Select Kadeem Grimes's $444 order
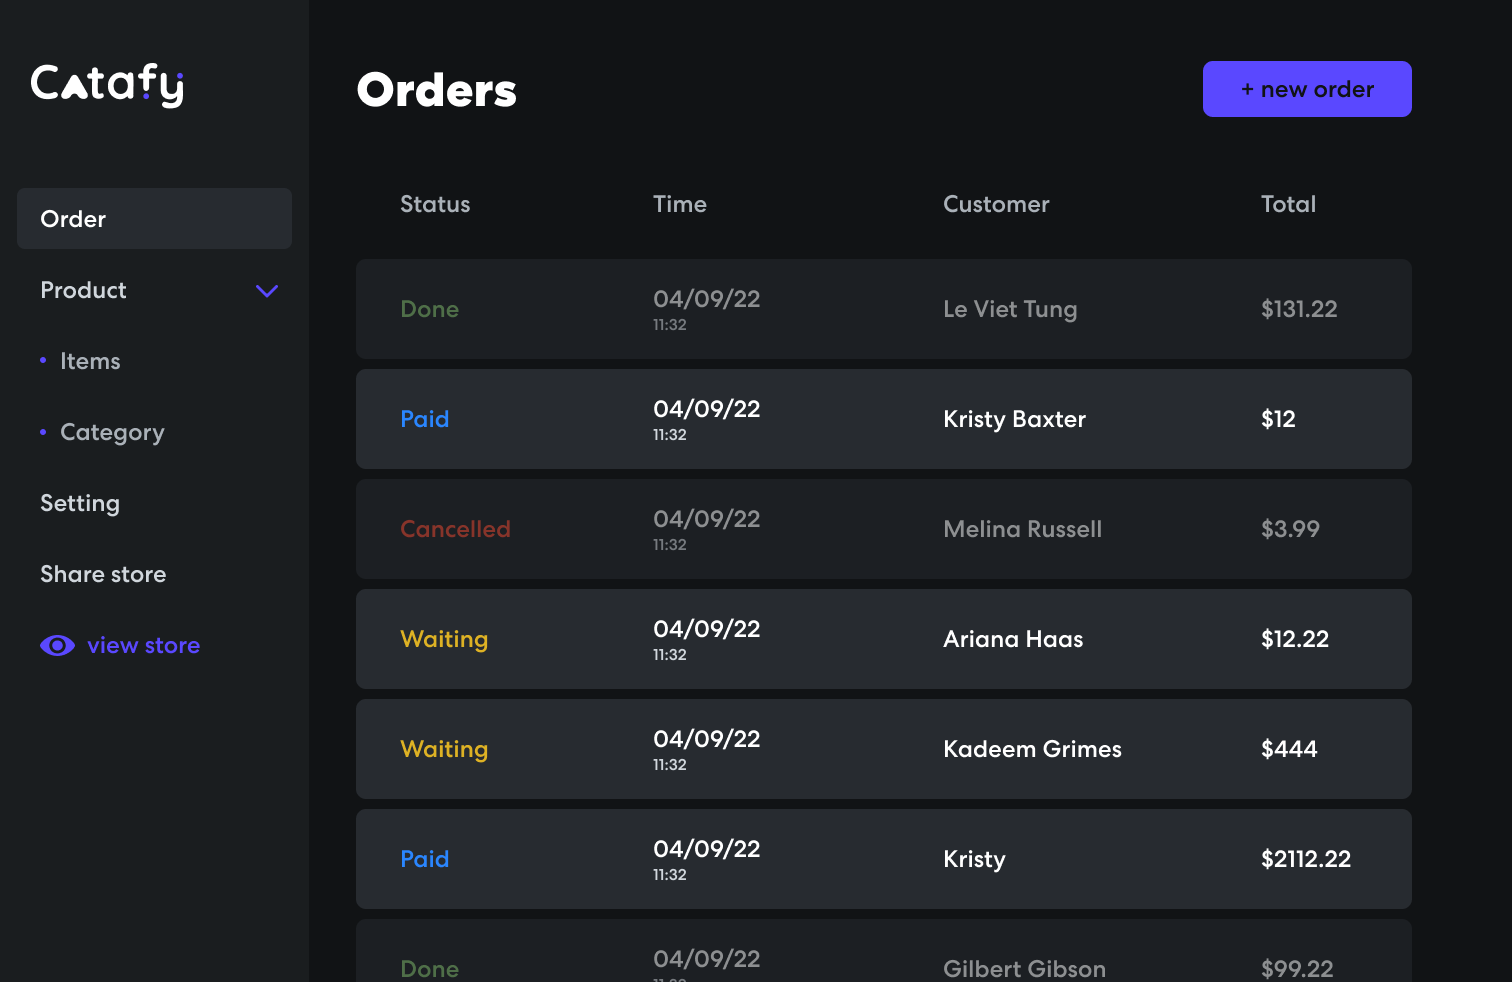 tap(883, 750)
